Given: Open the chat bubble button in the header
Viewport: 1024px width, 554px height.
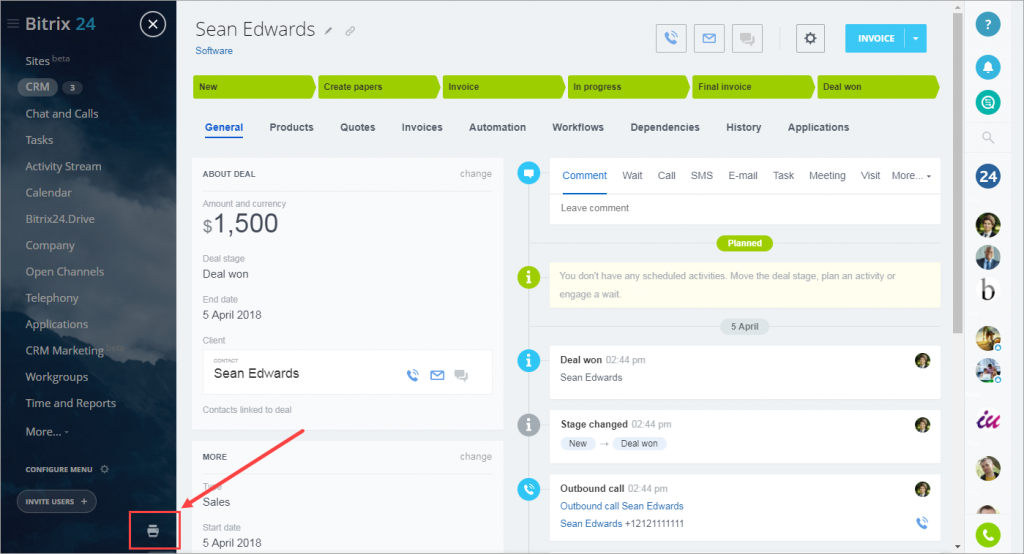Looking at the screenshot, I should 747,39.
